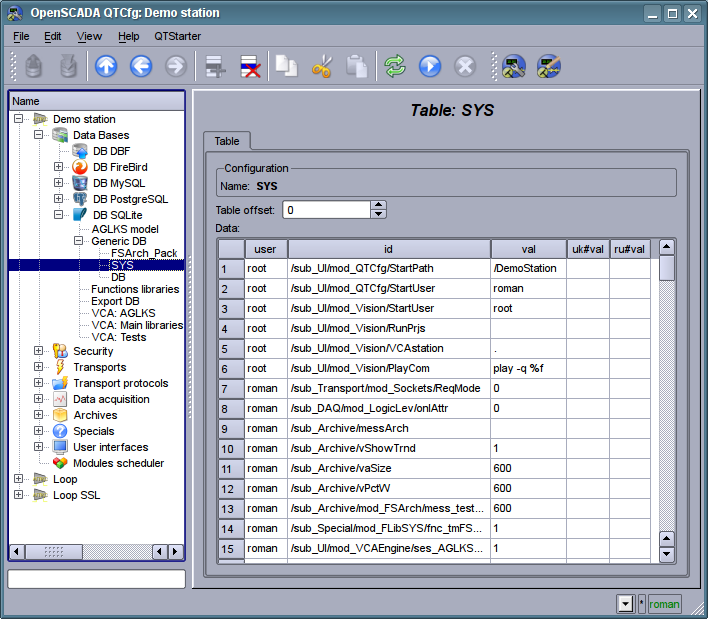
Task: Click the data table vertical scrollbar thumb
Action: click(x=667, y=268)
